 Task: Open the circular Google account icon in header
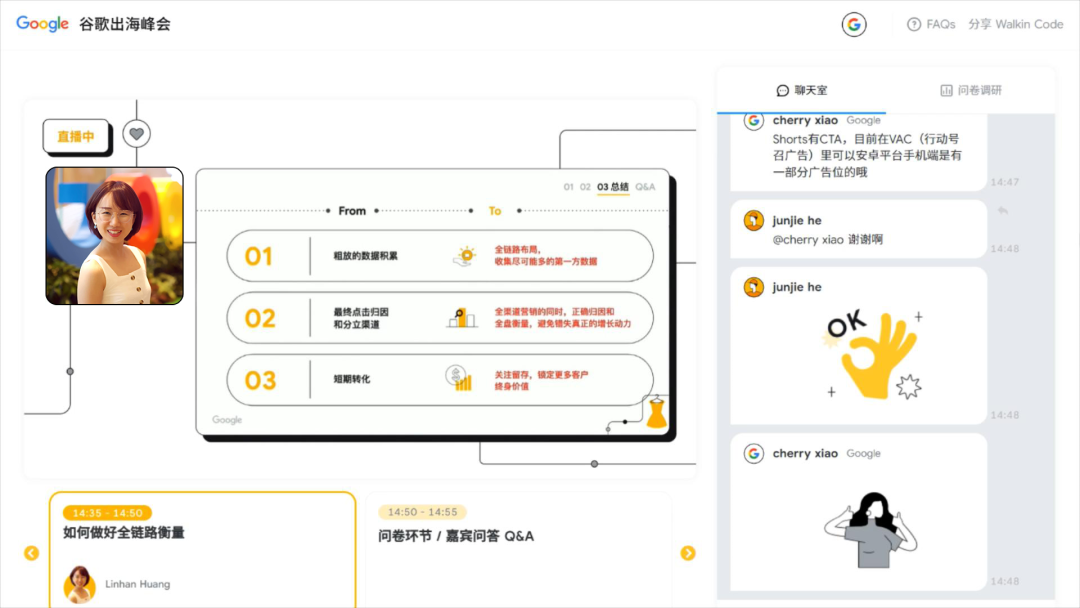click(x=854, y=23)
